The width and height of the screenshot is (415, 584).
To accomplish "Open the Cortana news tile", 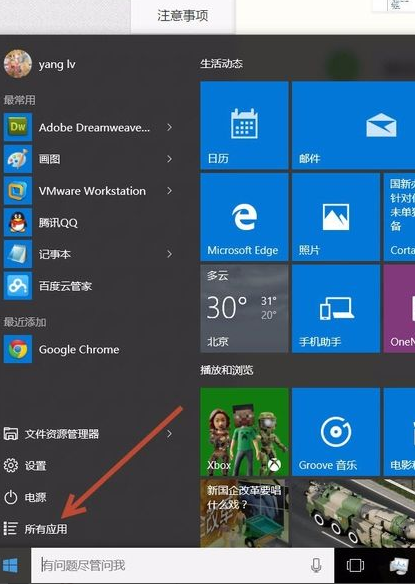I will click(399, 217).
